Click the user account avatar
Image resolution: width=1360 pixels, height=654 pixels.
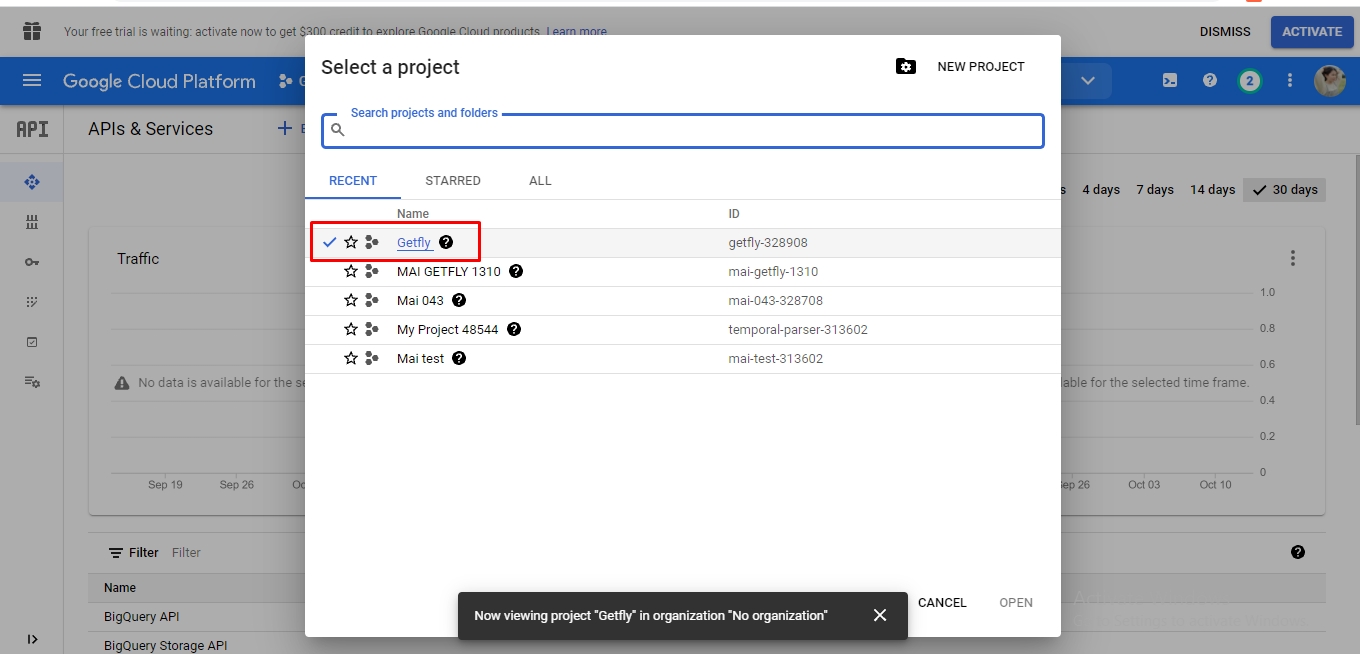pos(1329,81)
